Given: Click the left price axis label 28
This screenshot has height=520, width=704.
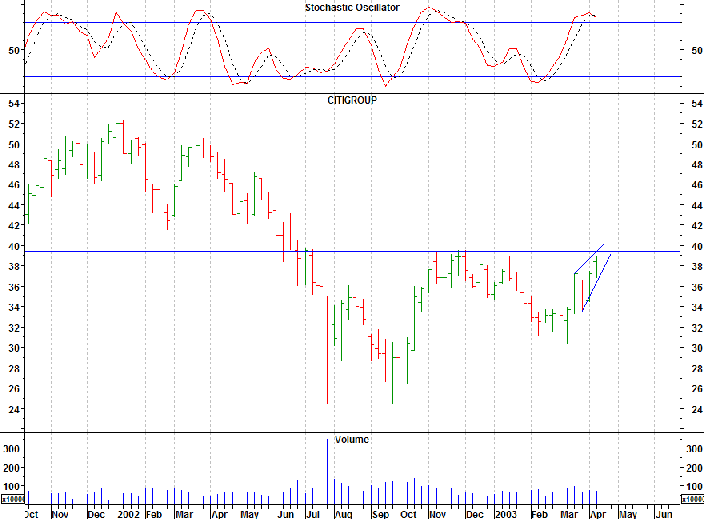Looking at the screenshot, I should [x=14, y=369].
